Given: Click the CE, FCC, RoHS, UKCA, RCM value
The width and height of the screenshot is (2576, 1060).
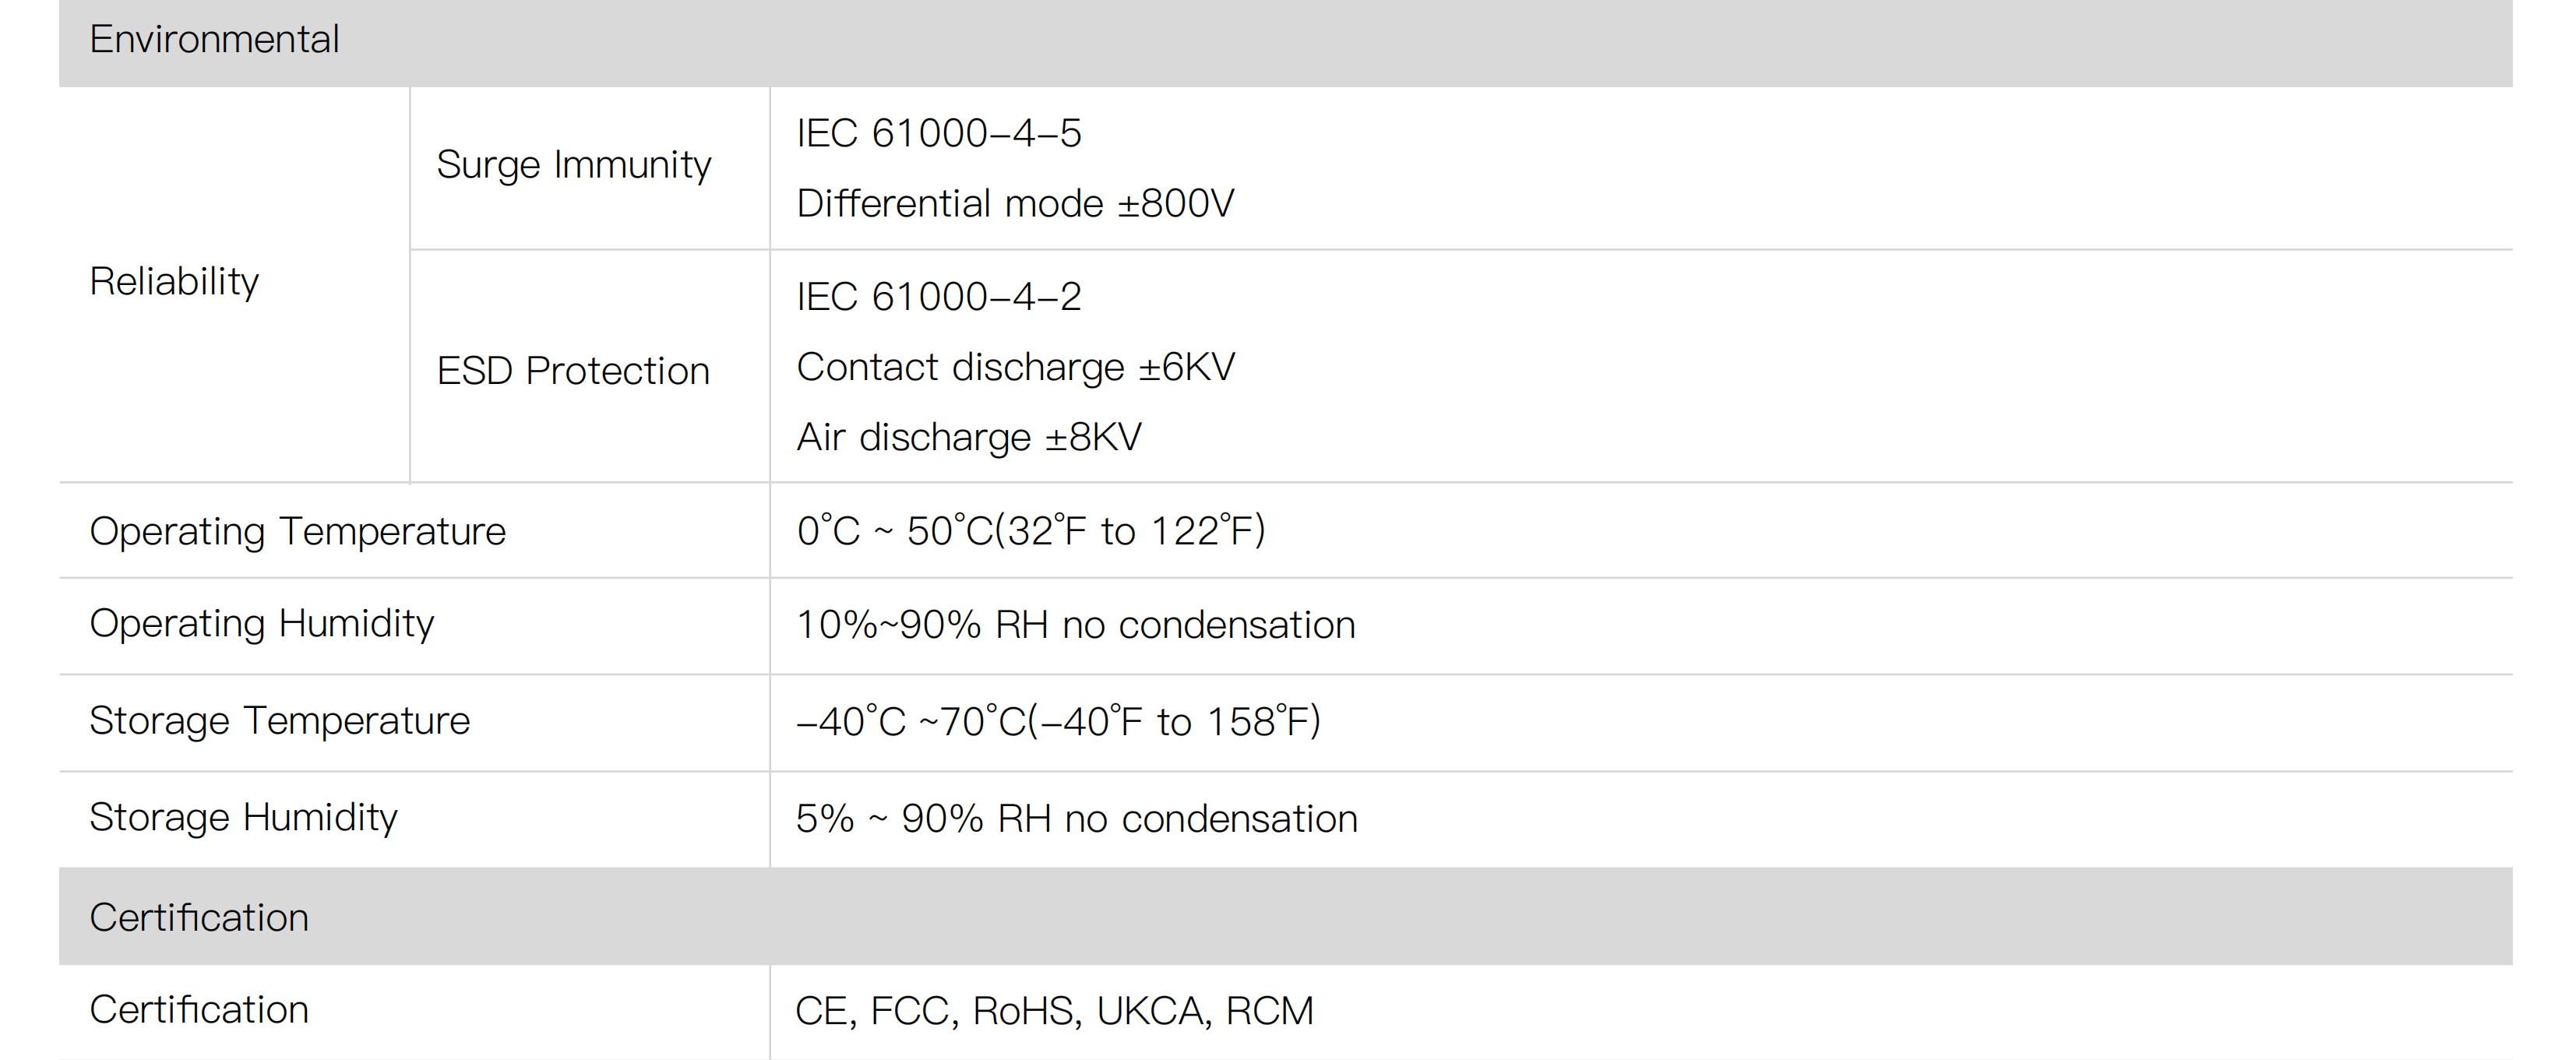Looking at the screenshot, I should pos(1054,1011).
